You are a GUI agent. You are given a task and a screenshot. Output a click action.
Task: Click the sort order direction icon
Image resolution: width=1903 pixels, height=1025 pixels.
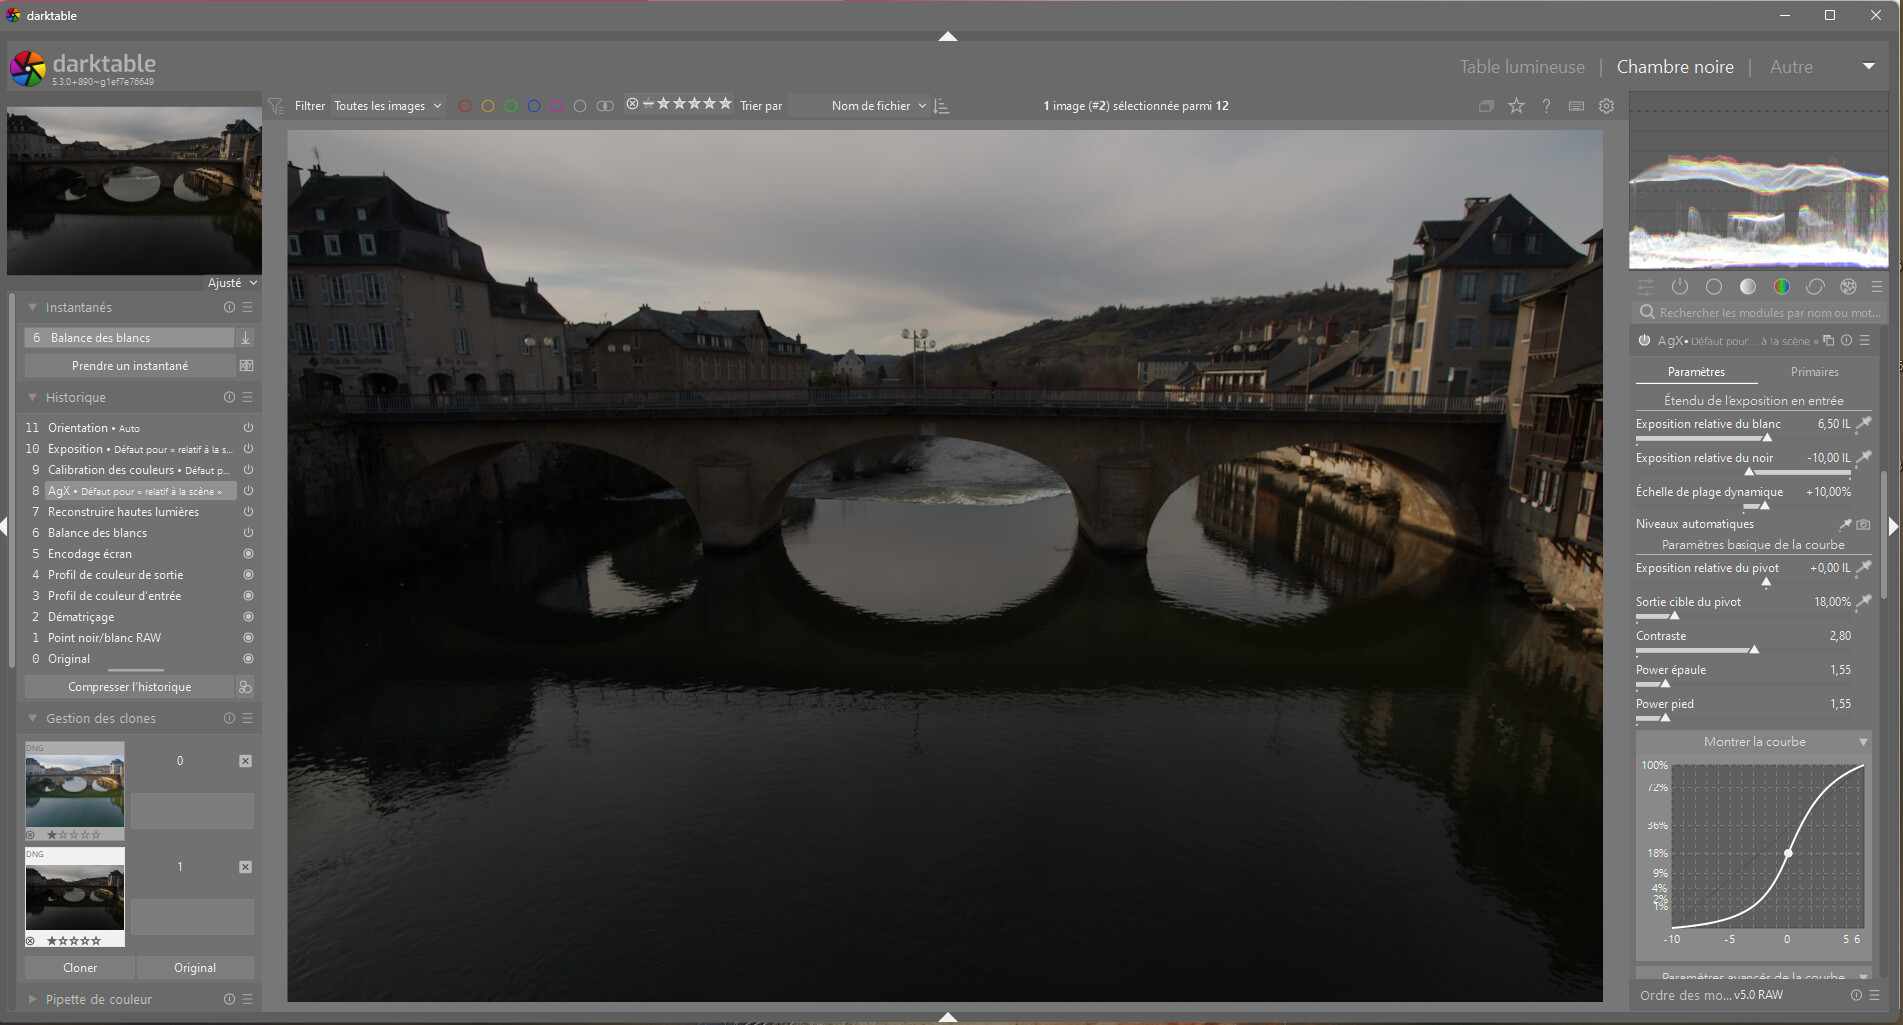[x=941, y=106]
